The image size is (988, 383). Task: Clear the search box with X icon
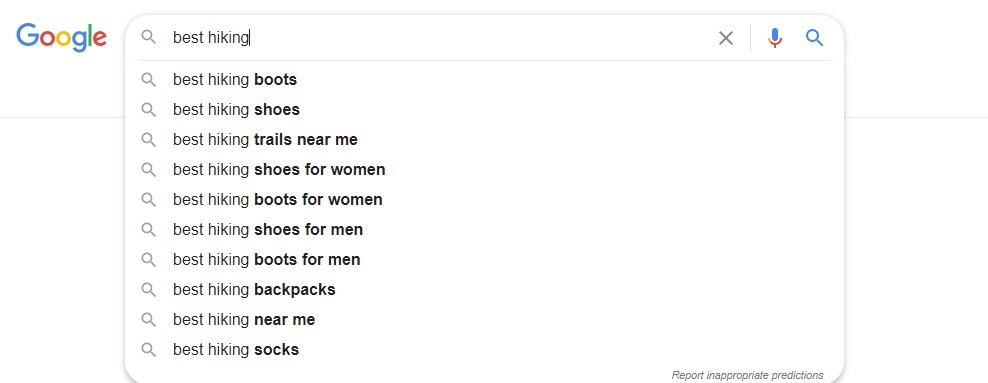point(726,38)
